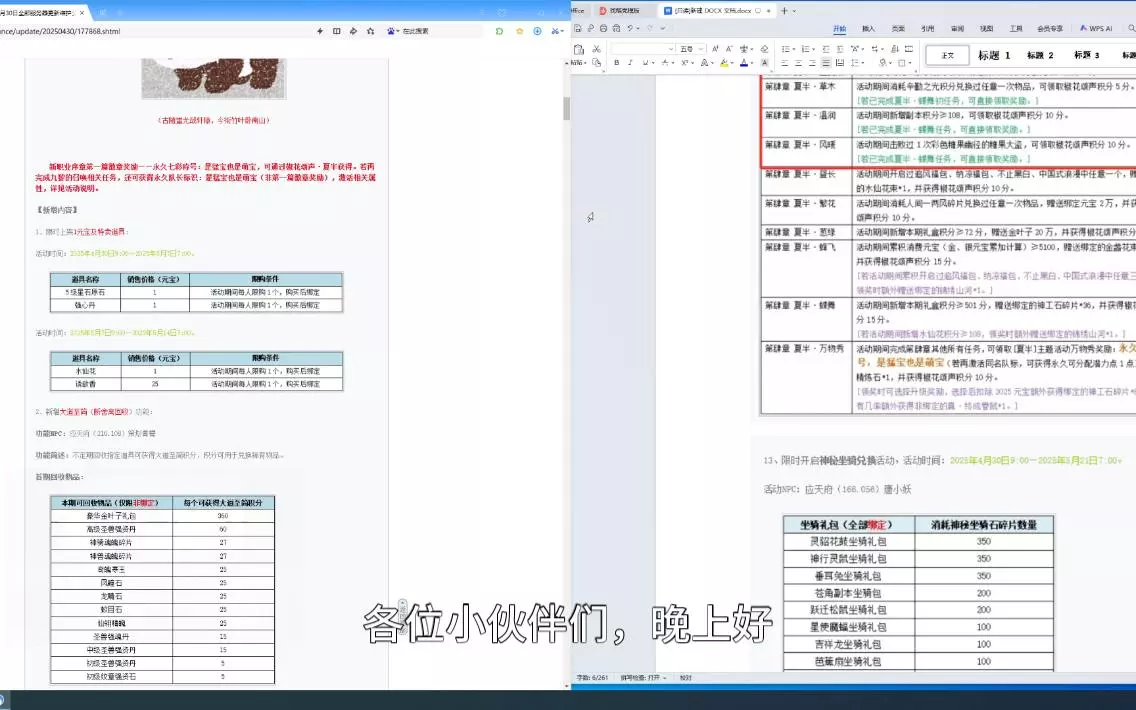Apply the 标题 3 style

[x=1086, y=55]
